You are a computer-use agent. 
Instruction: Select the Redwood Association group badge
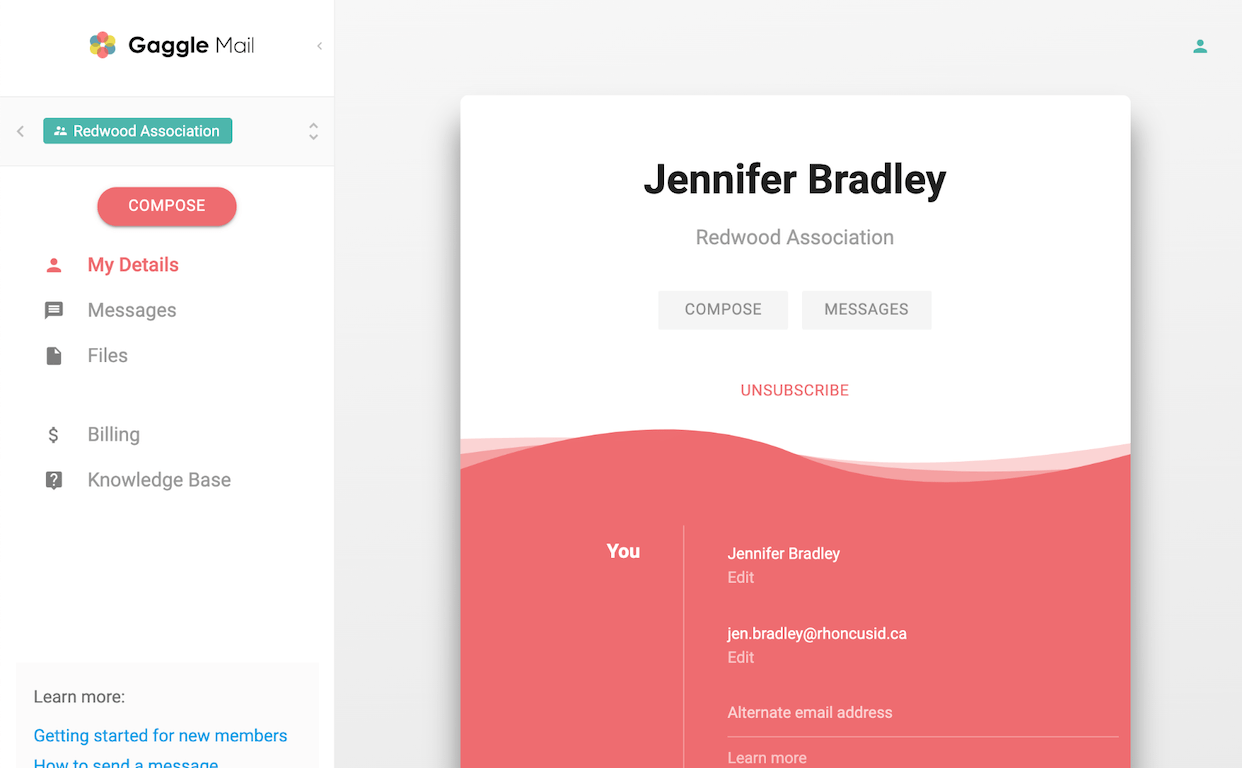(137, 131)
